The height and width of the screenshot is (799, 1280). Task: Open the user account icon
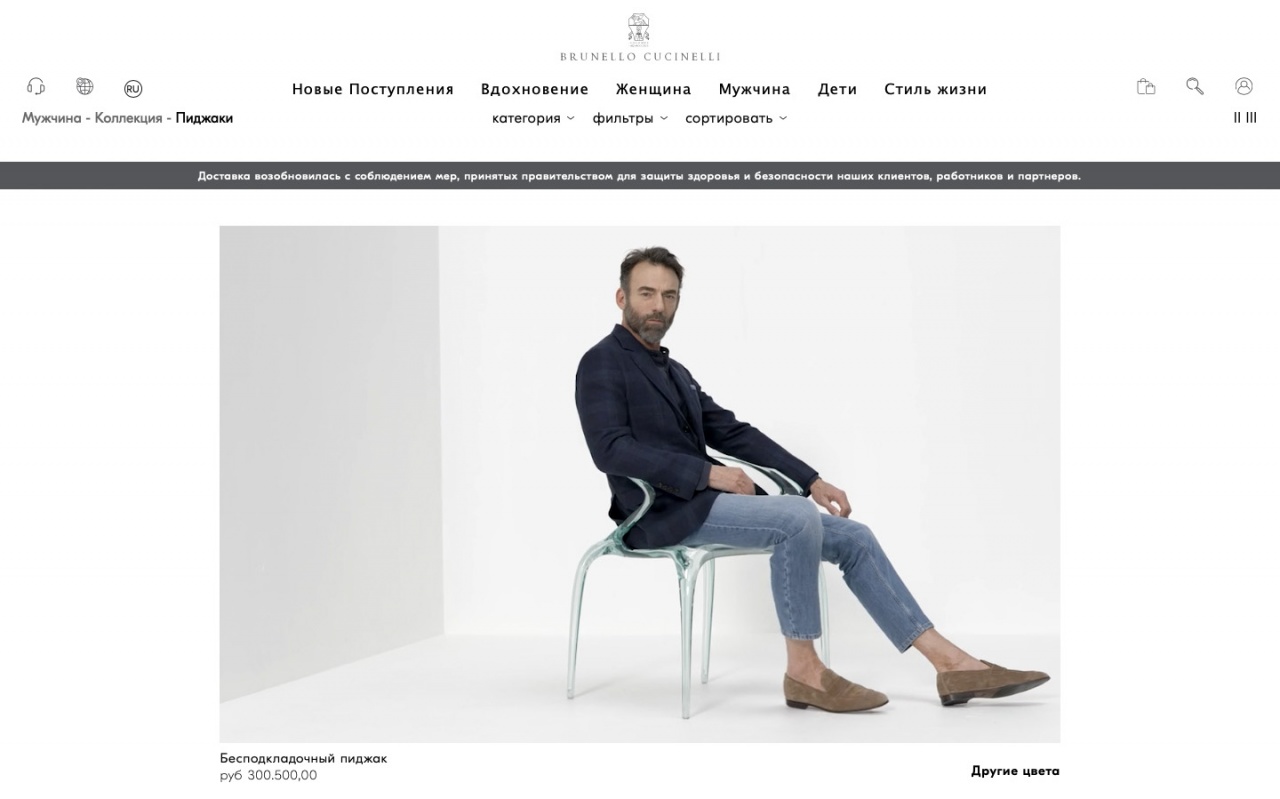point(1244,87)
